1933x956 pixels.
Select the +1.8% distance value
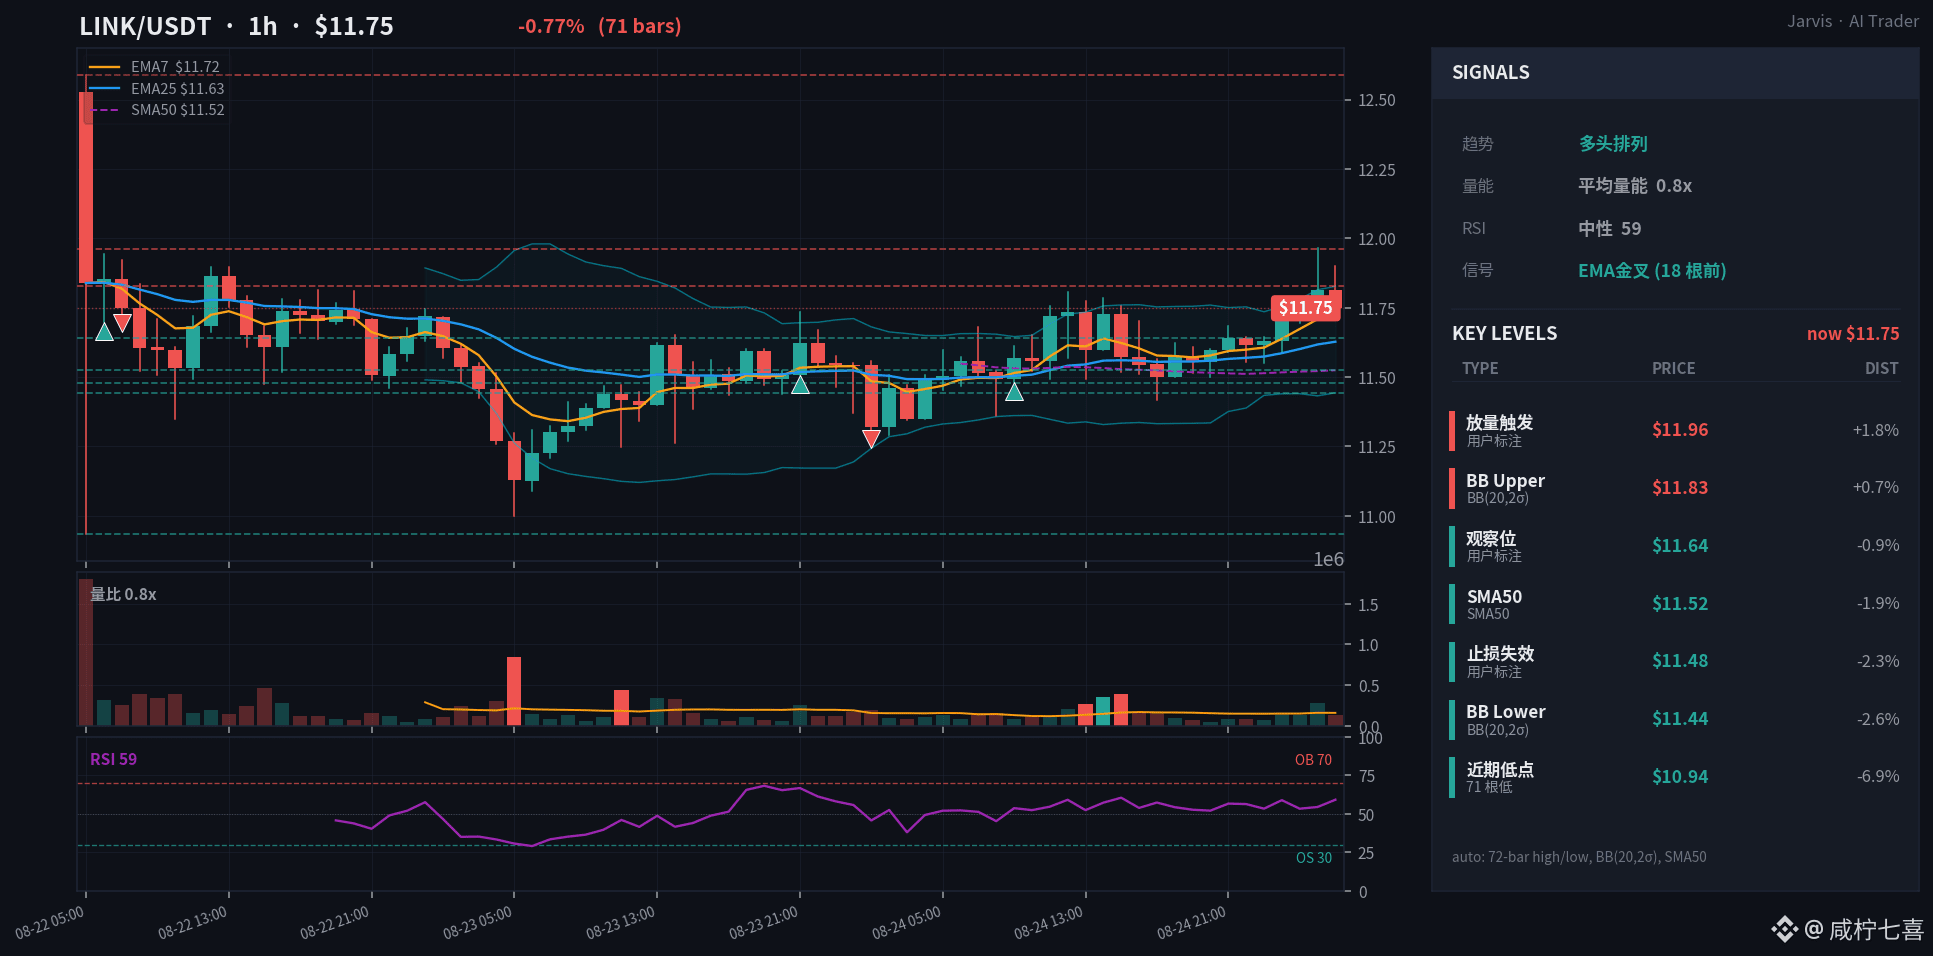pos(1875,430)
